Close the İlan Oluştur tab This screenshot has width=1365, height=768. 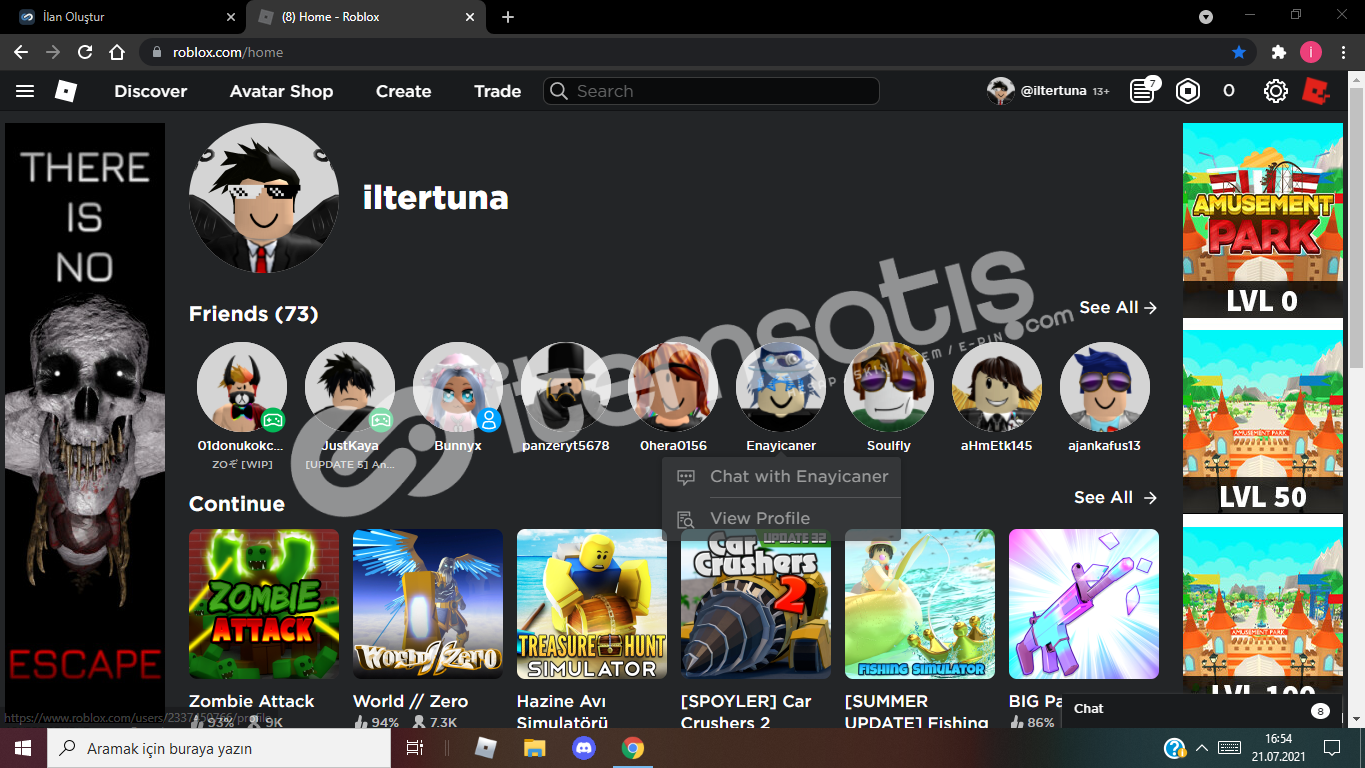click(x=231, y=17)
